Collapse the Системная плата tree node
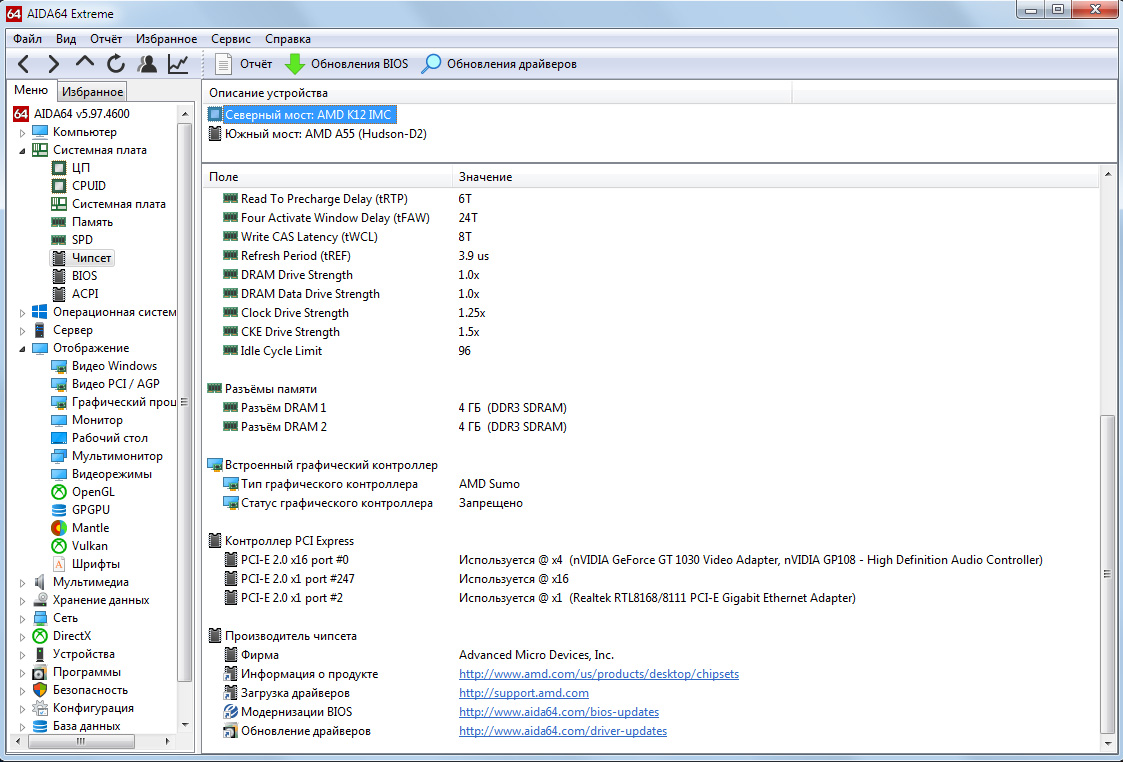 pos(22,150)
